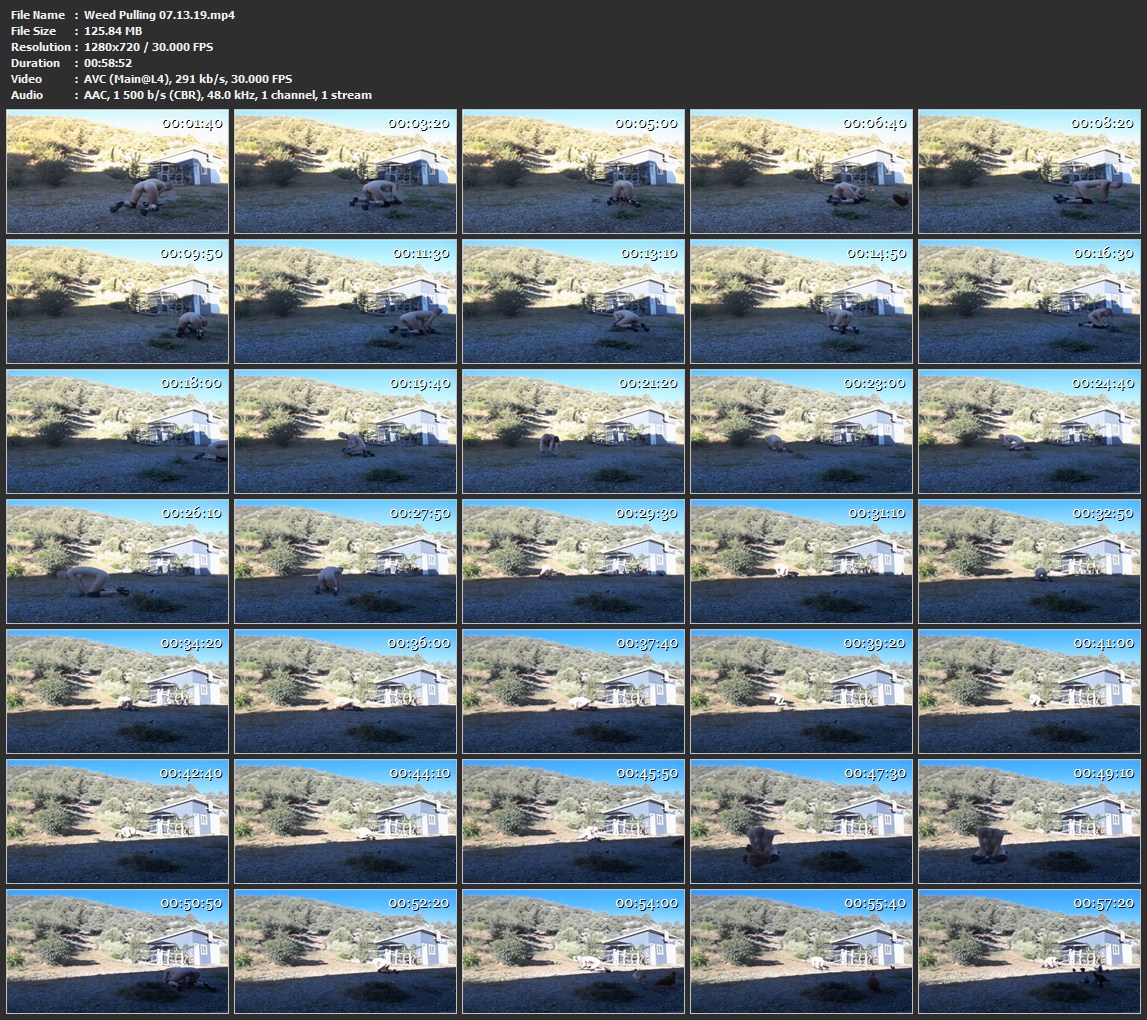Select the frame at 00:05:00
This screenshot has width=1147, height=1020.
pyautogui.click(x=574, y=172)
